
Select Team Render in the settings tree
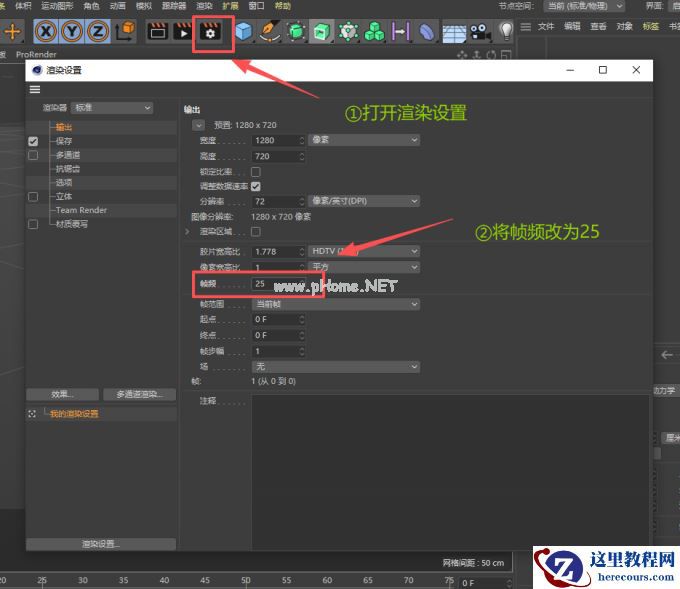(x=81, y=210)
